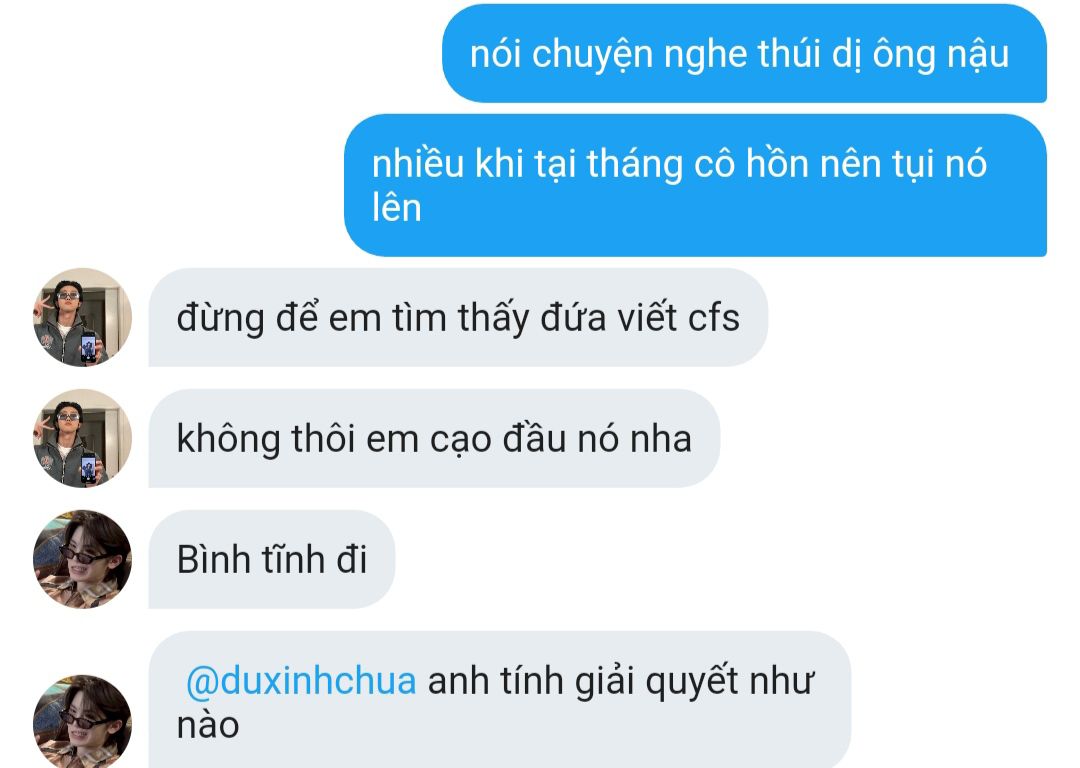Open avatar beside "không thôi em cạo đầu" message

click(83, 438)
